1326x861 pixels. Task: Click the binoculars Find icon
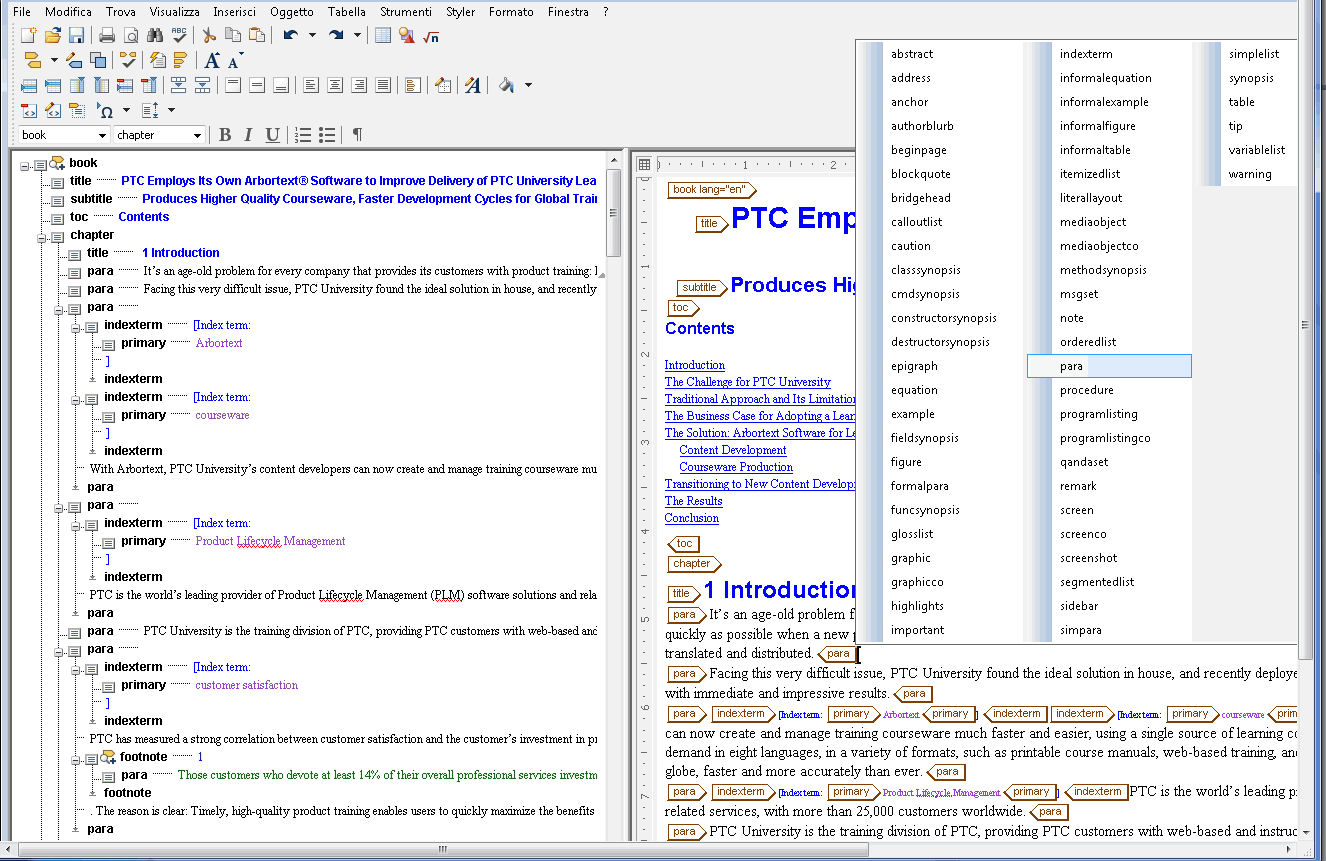(155, 36)
